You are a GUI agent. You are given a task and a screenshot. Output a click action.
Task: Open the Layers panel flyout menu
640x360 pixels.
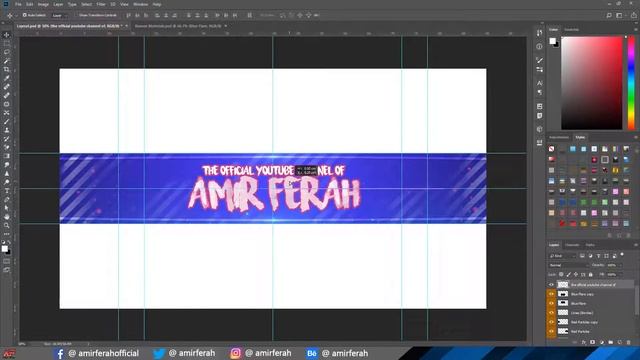click(636, 245)
